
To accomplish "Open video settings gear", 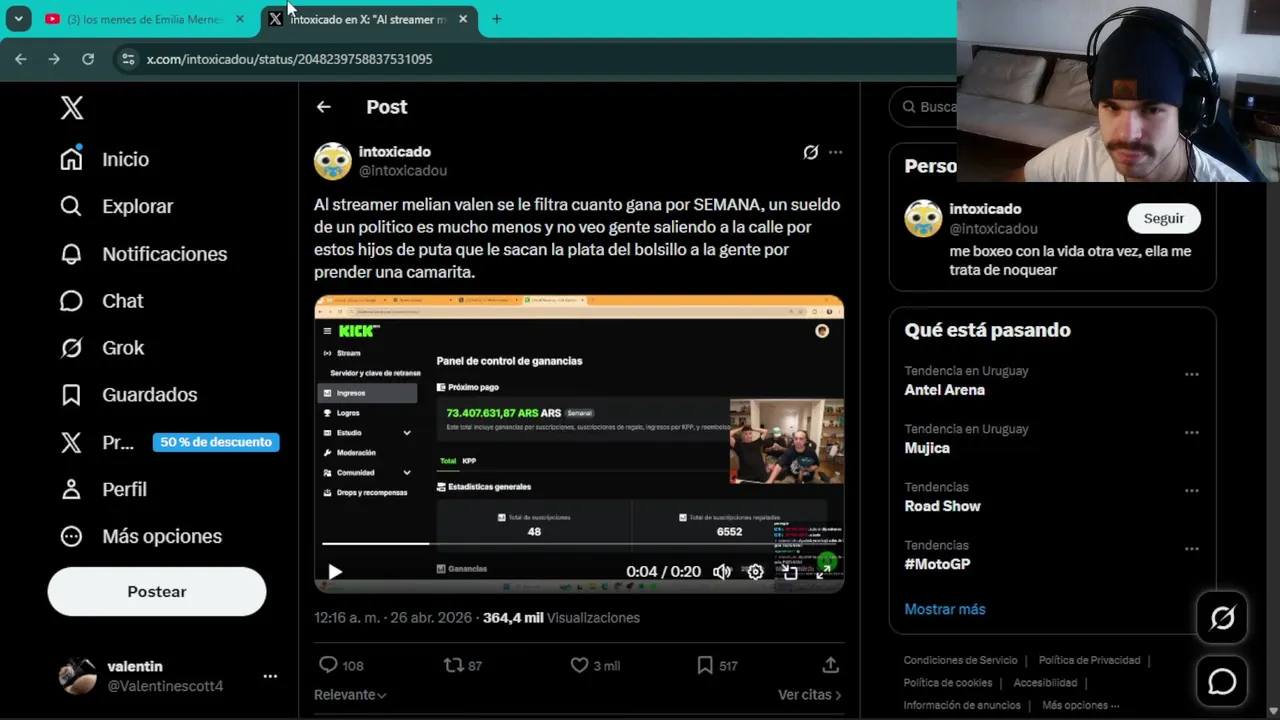I will 756,572.
